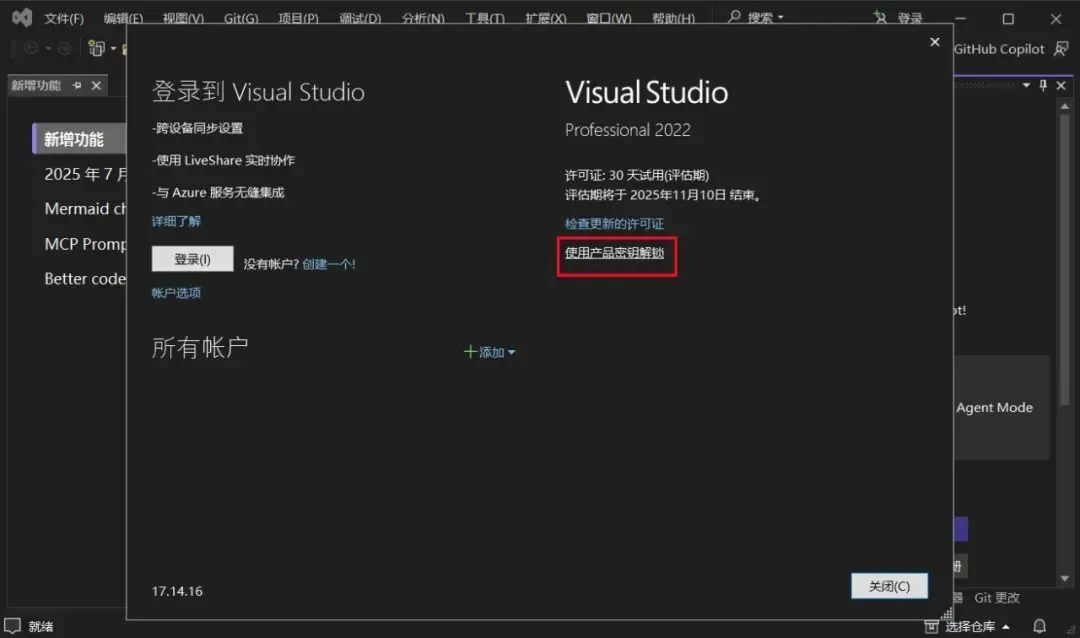Image resolution: width=1080 pixels, height=638 pixels.
Task: Click the navigate backward arrow icon
Action: pyautogui.click(x=31, y=48)
